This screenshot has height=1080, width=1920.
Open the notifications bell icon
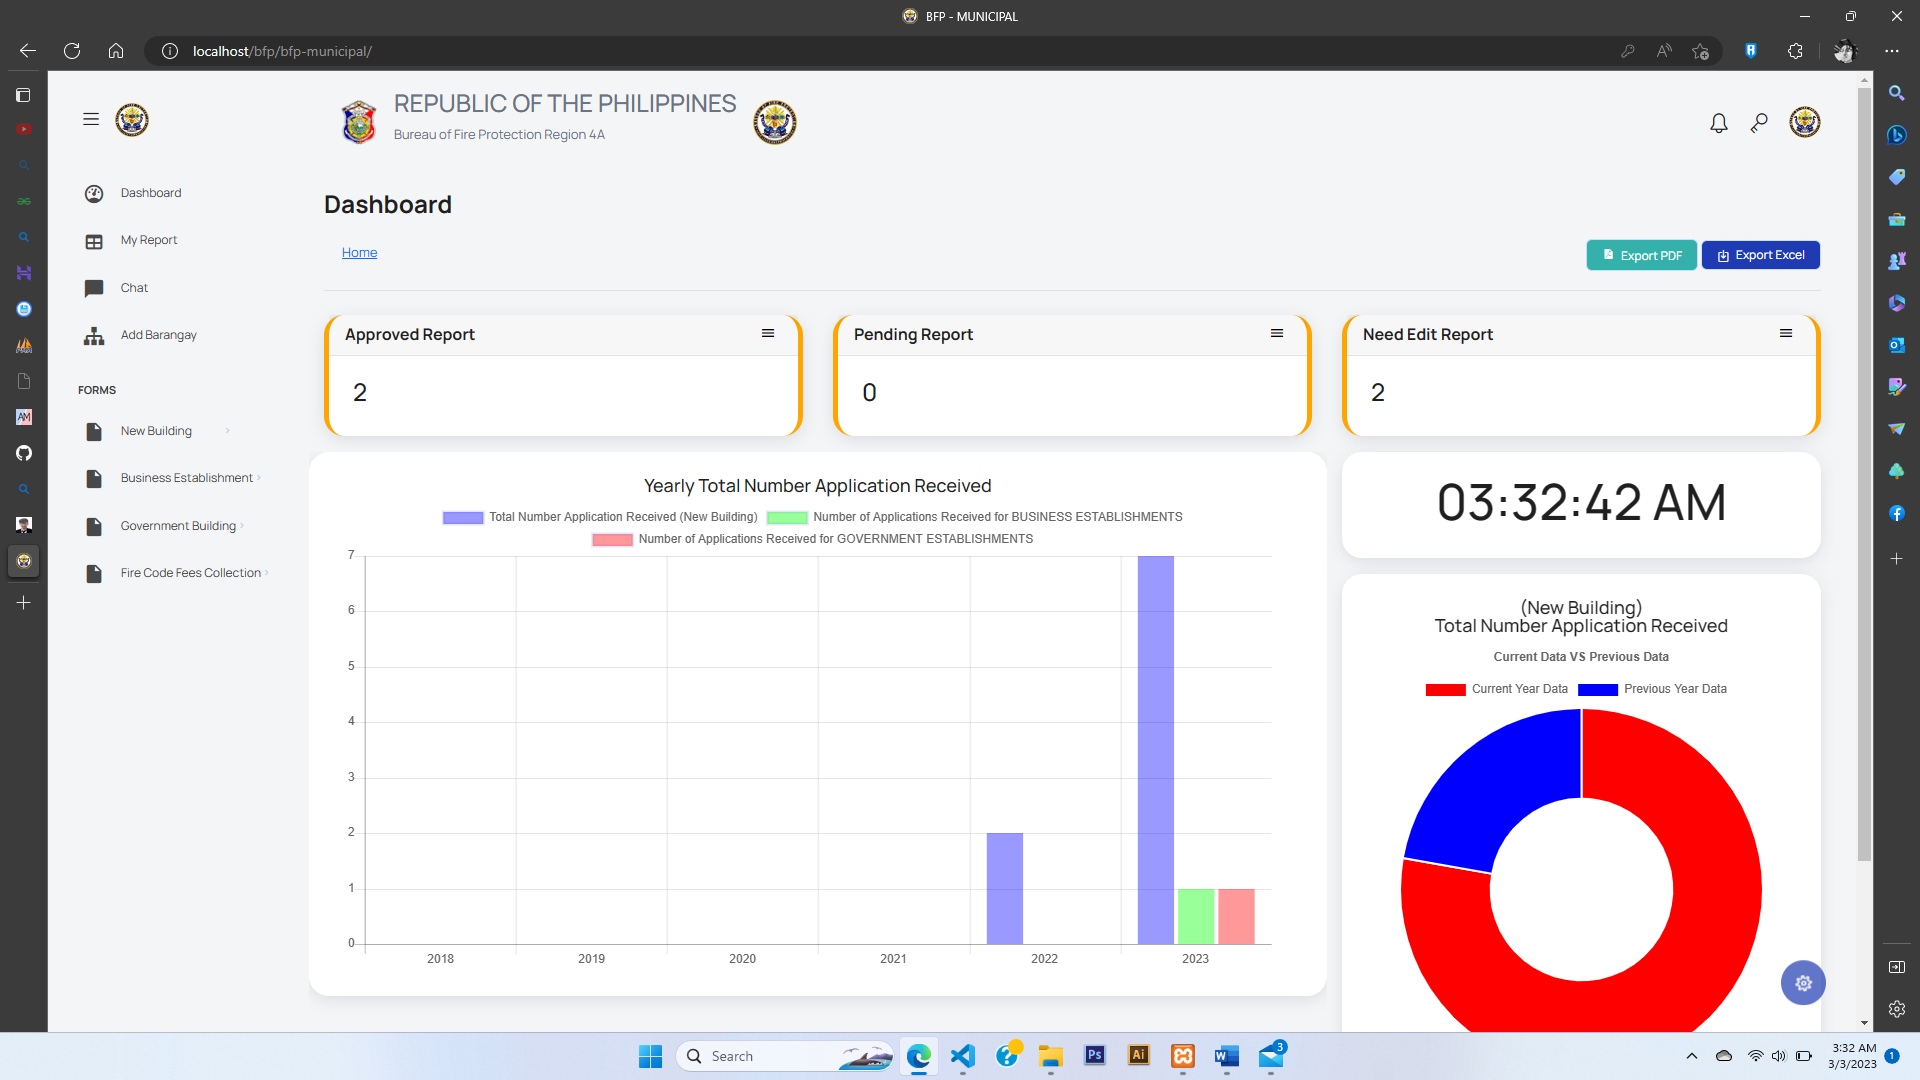[1718, 123]
